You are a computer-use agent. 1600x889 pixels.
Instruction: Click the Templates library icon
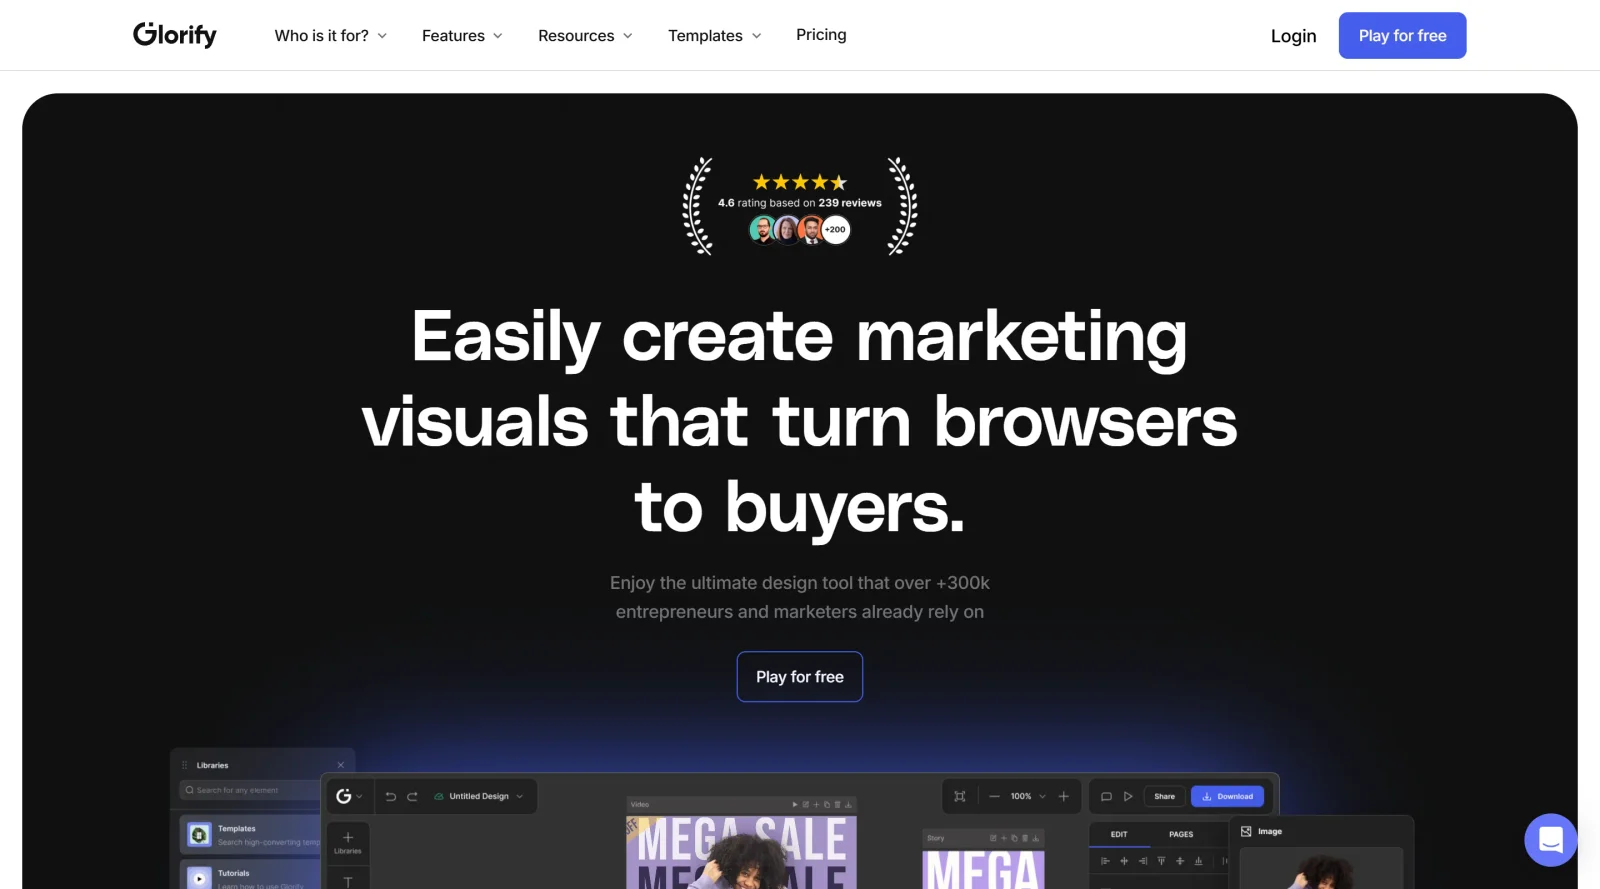199,834
